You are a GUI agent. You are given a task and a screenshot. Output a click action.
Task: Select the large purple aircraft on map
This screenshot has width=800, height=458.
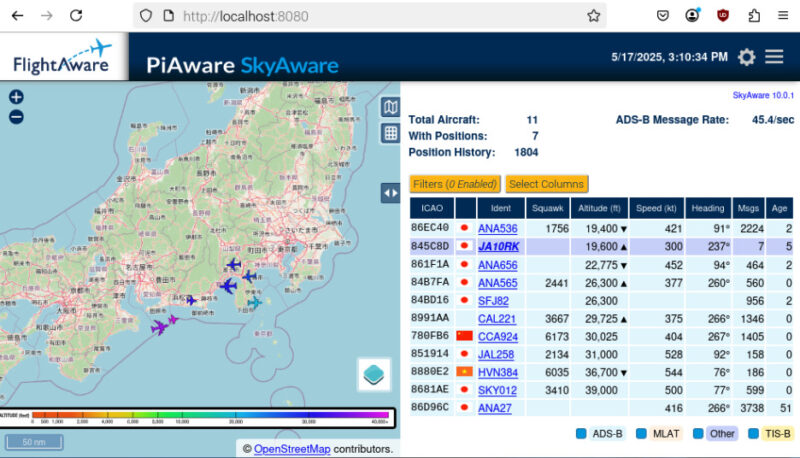(160, 327)
